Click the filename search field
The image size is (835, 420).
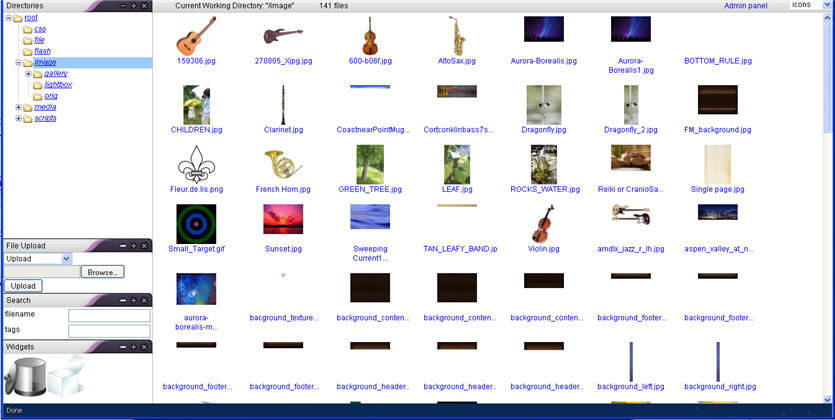pos(109,315)
